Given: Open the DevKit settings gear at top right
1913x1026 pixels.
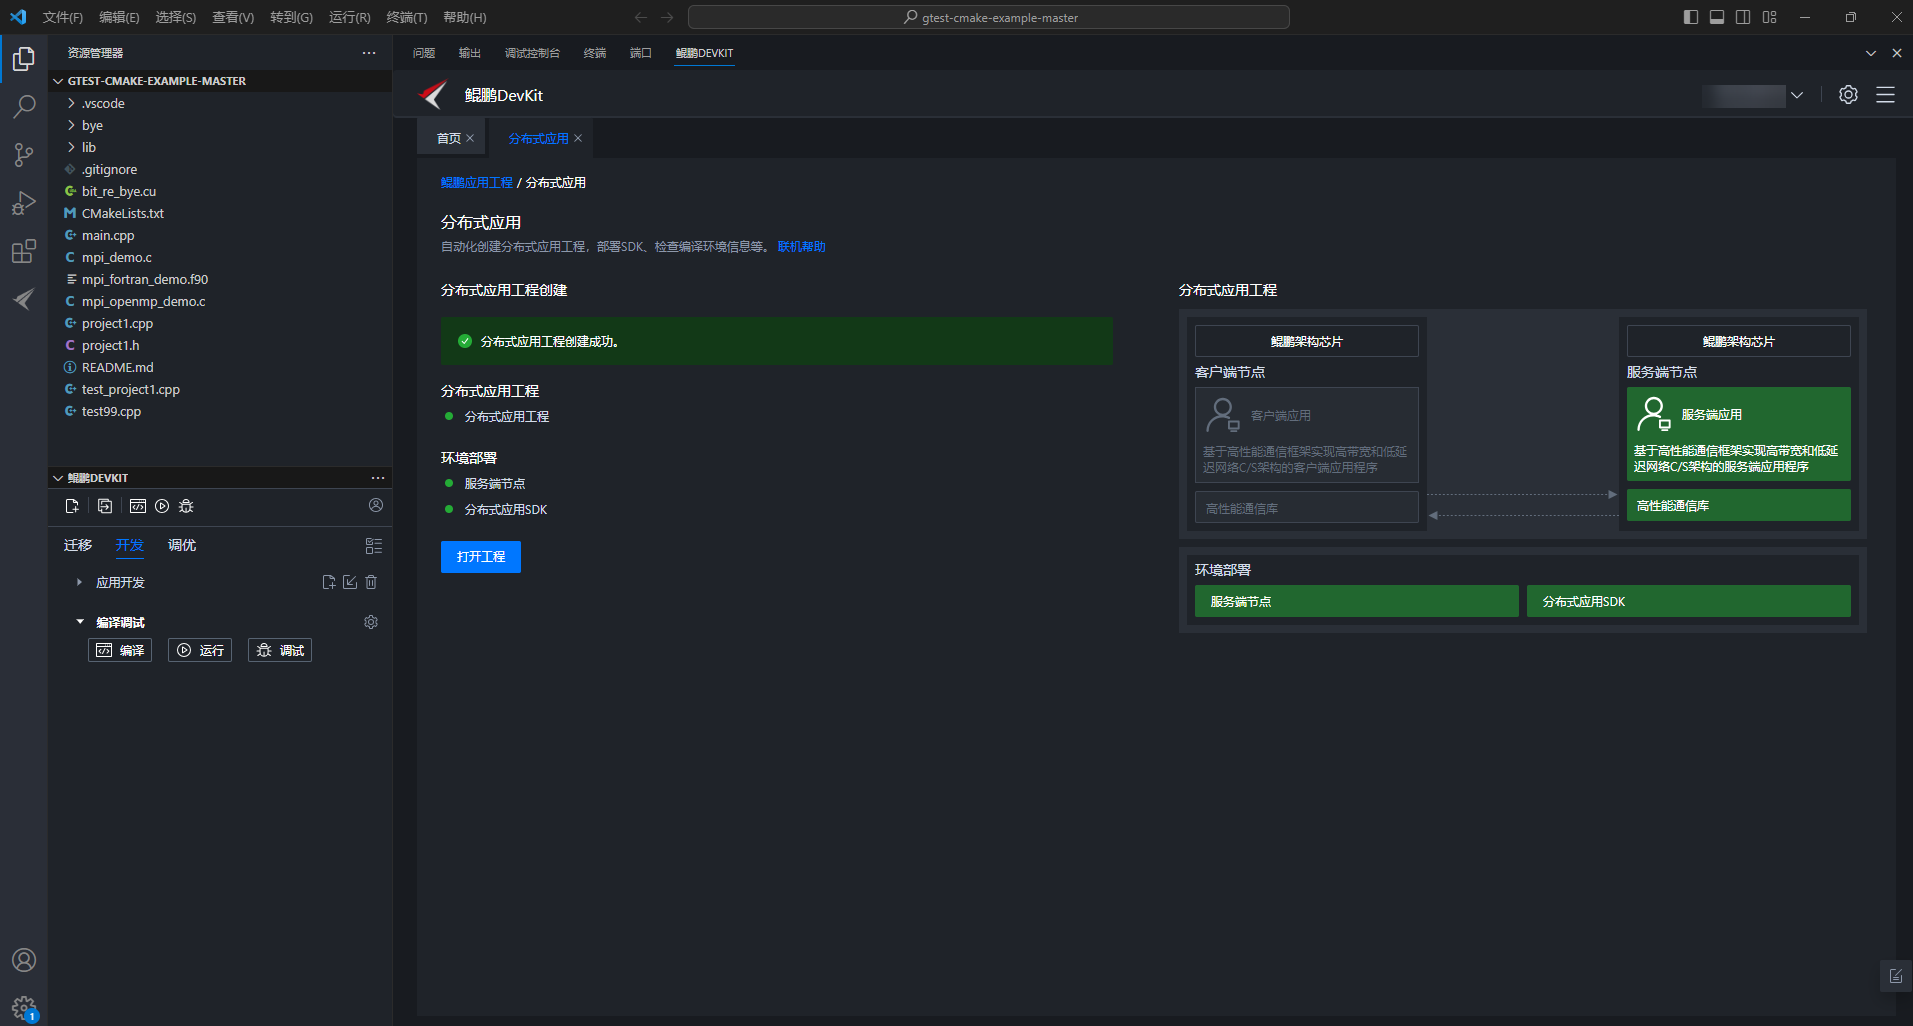Looking at the screenshot, I should pyautogui.click(x=1848, y=95).
